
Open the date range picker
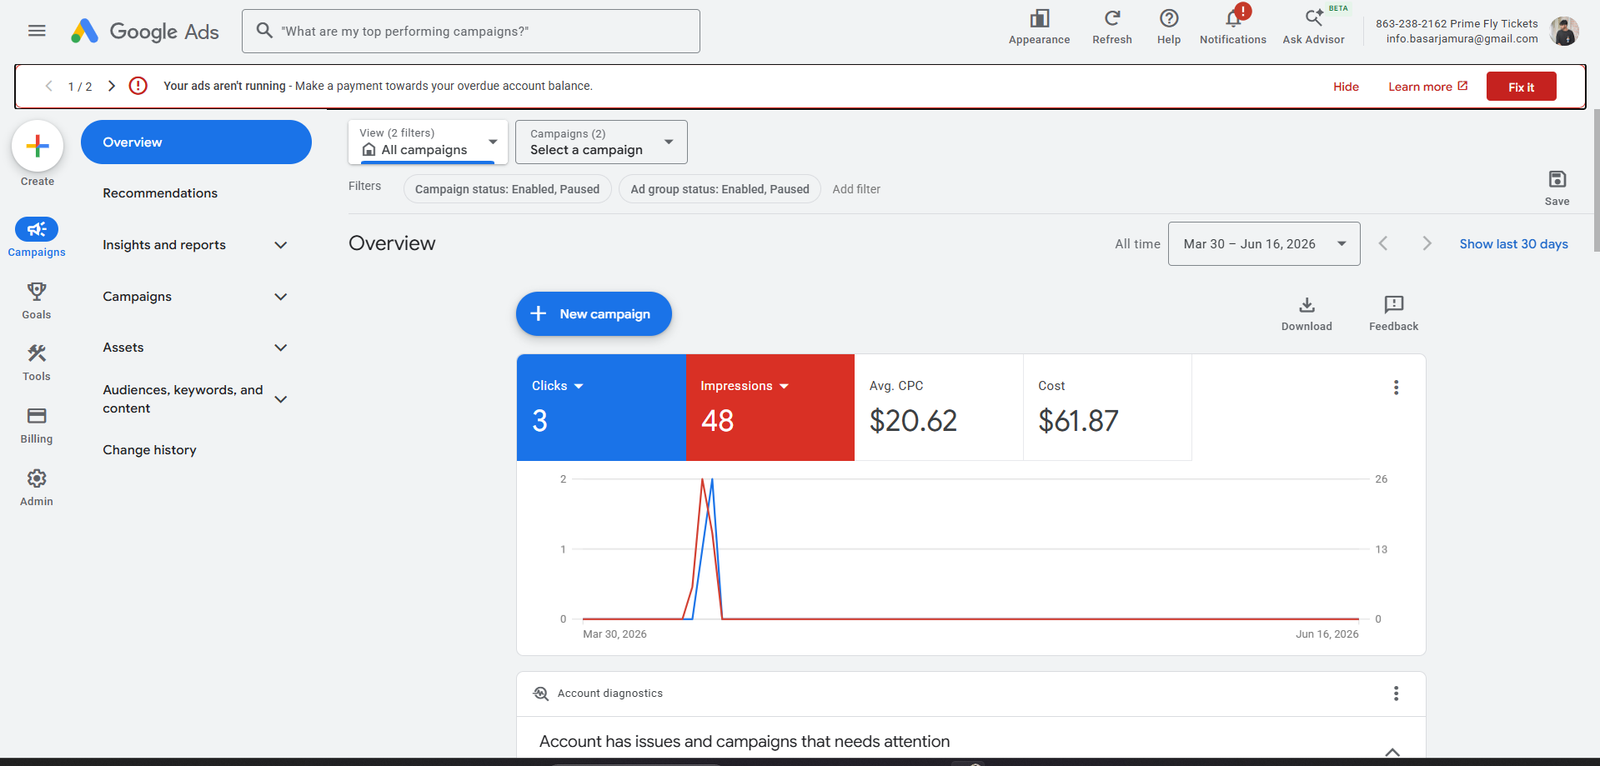pyautogui.click(x=1264, y=244)
